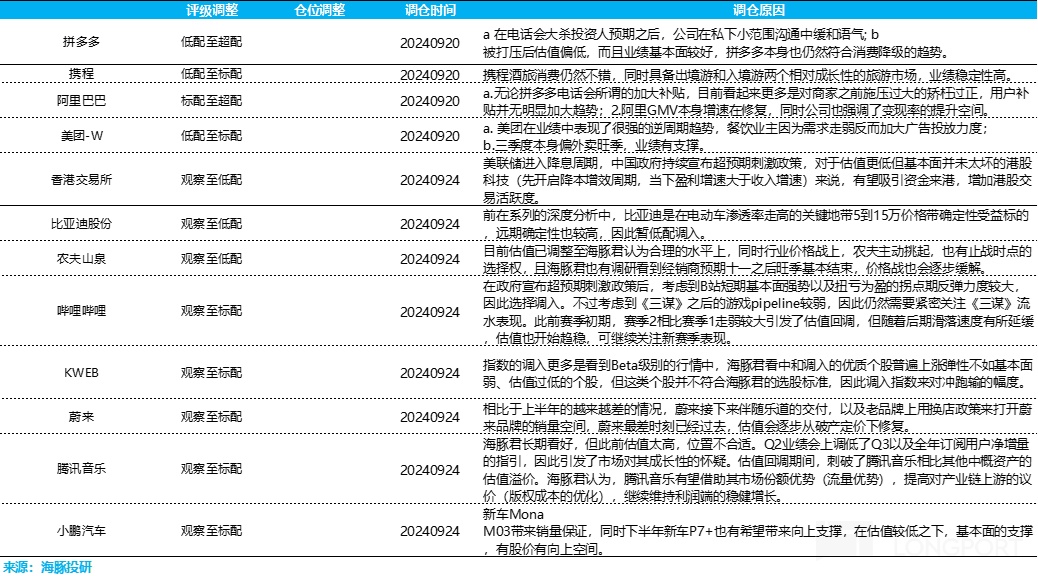Click 低配至标配 rating in 美团-W row

(211, 136)
